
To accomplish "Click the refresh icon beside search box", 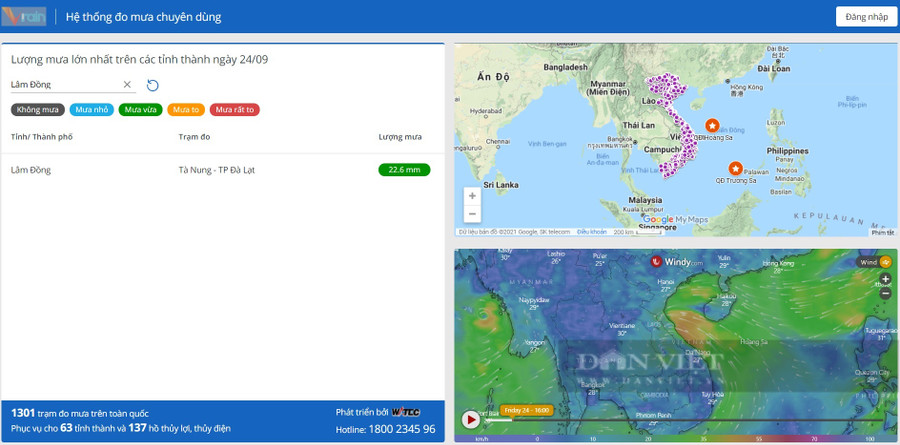I will point(153,85).
